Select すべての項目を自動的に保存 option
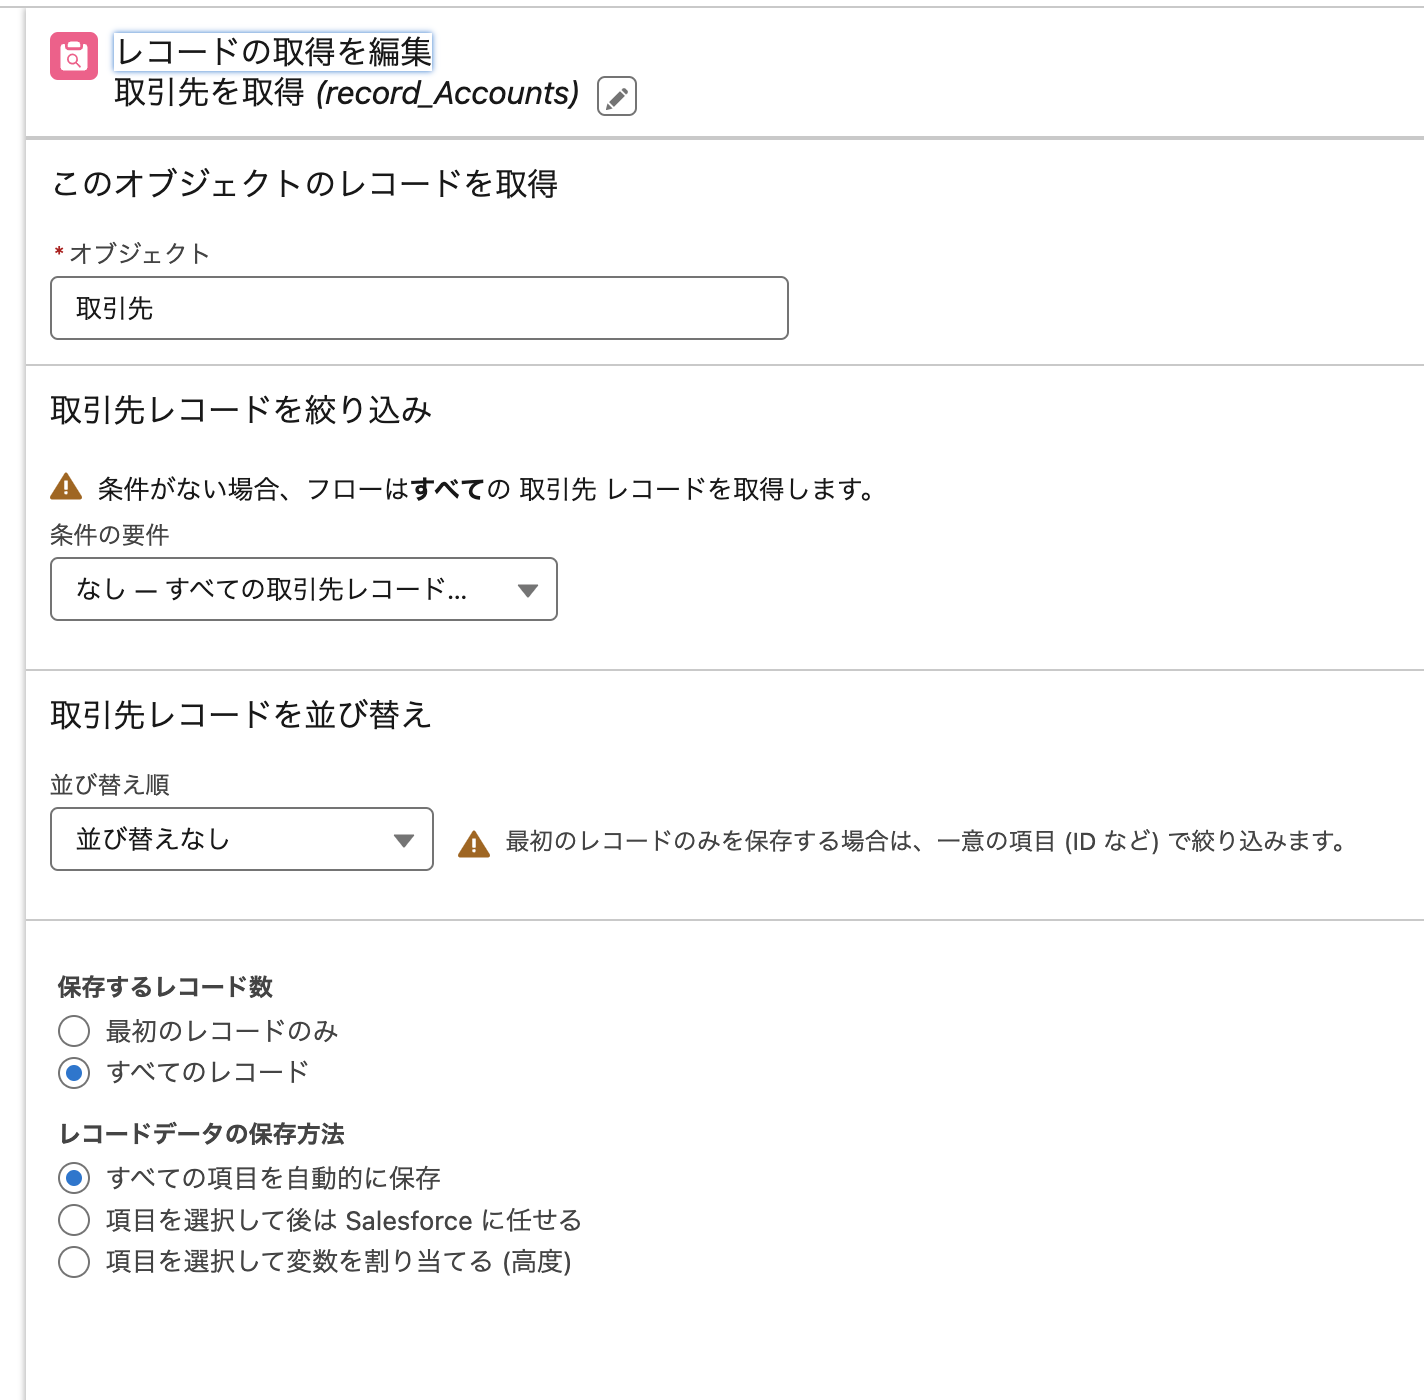Image resolution: width=1424 pixels, height=1400 pixels. [x=73, y=1178]
